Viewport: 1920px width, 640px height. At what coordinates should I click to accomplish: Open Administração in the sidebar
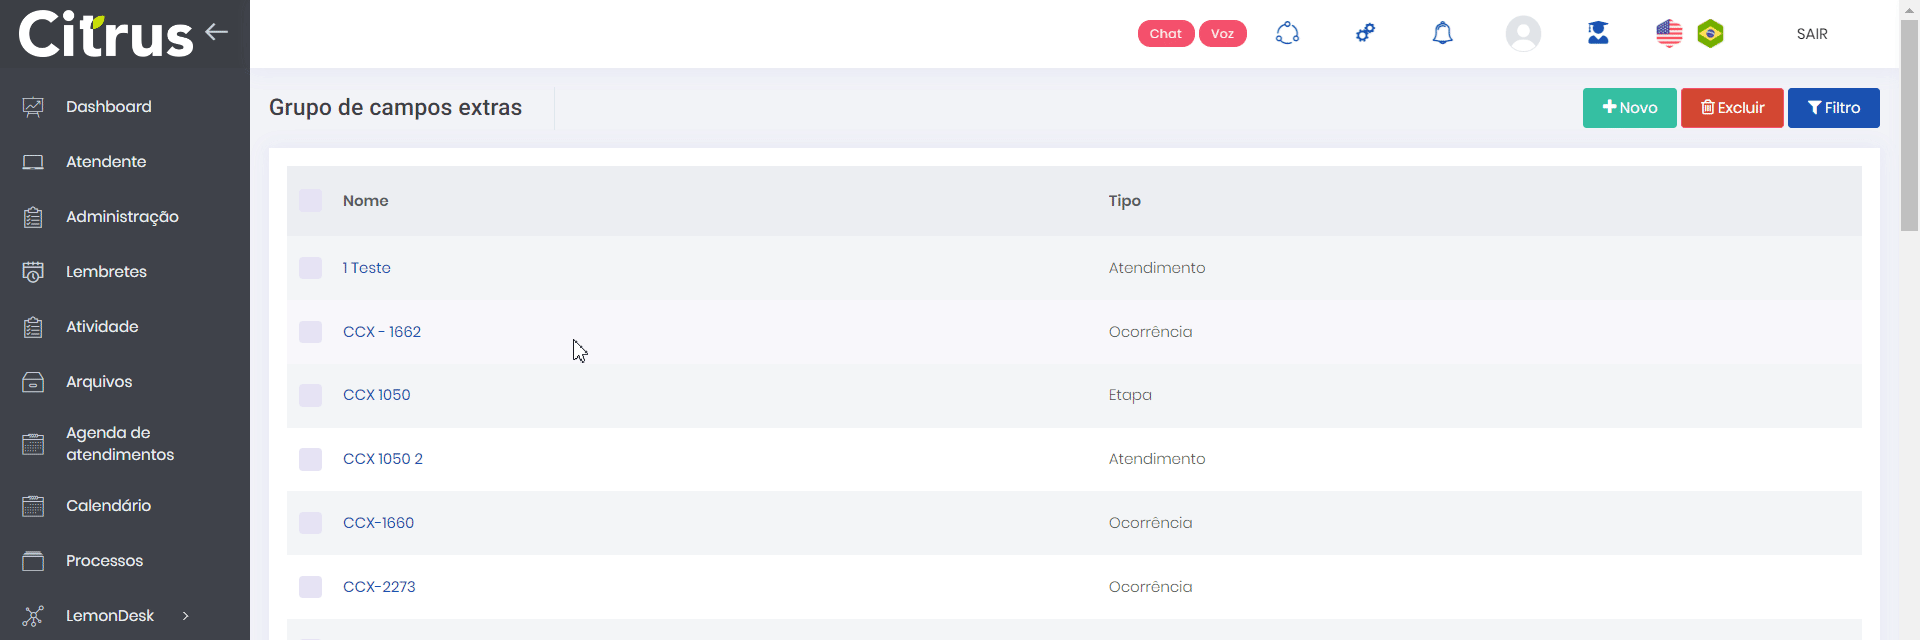click(x=122, y=217)
